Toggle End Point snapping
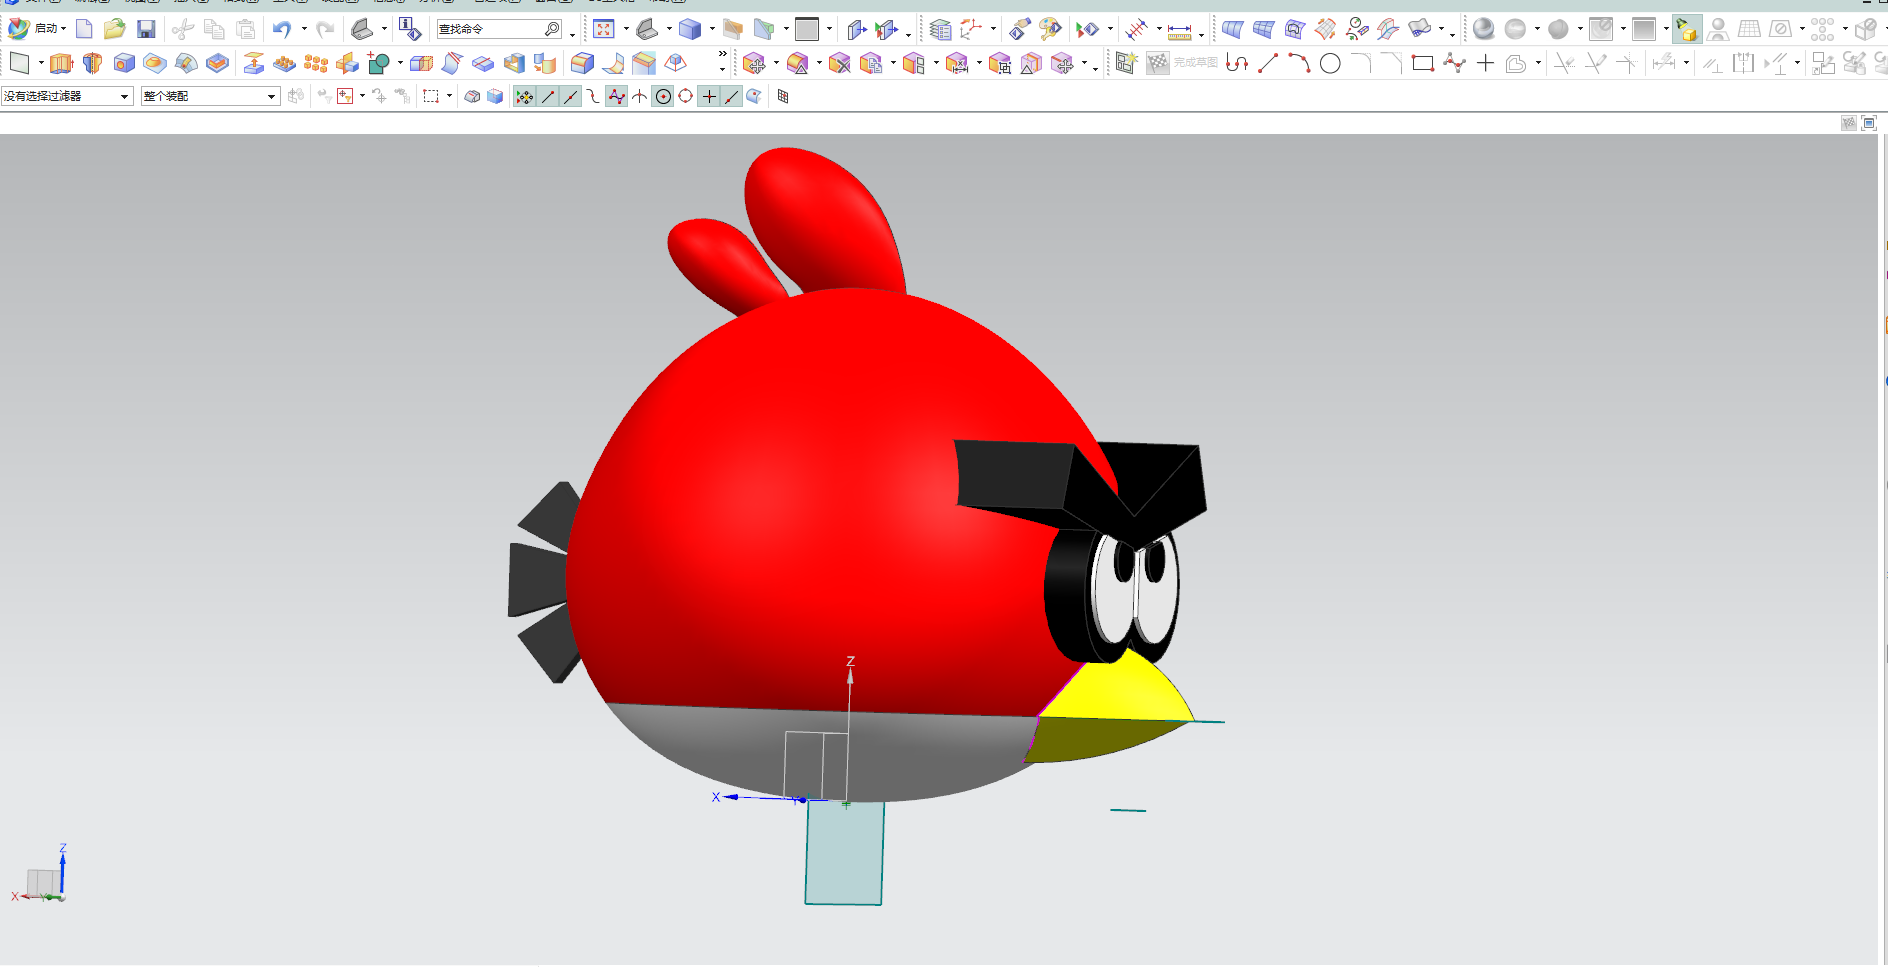Viewport: 1888px width, 967px height. pos(547,97)
